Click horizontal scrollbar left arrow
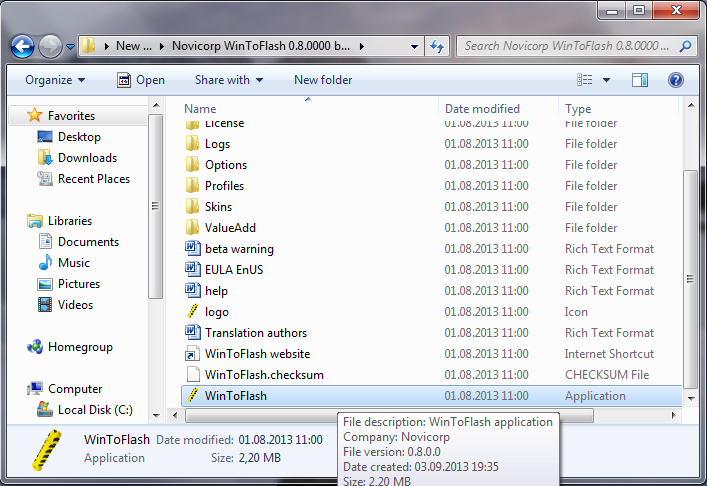Screen dimensions: 707x486 [x=175, y=415]
